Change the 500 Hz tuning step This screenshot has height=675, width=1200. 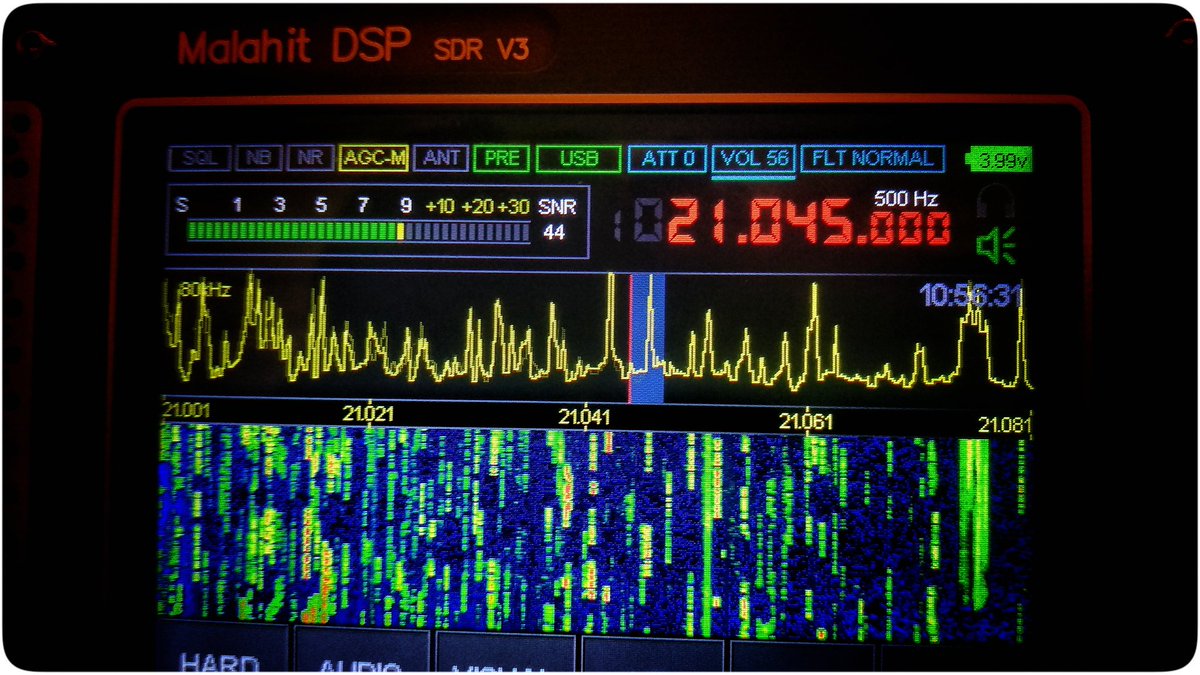click(x=905, y=198)
